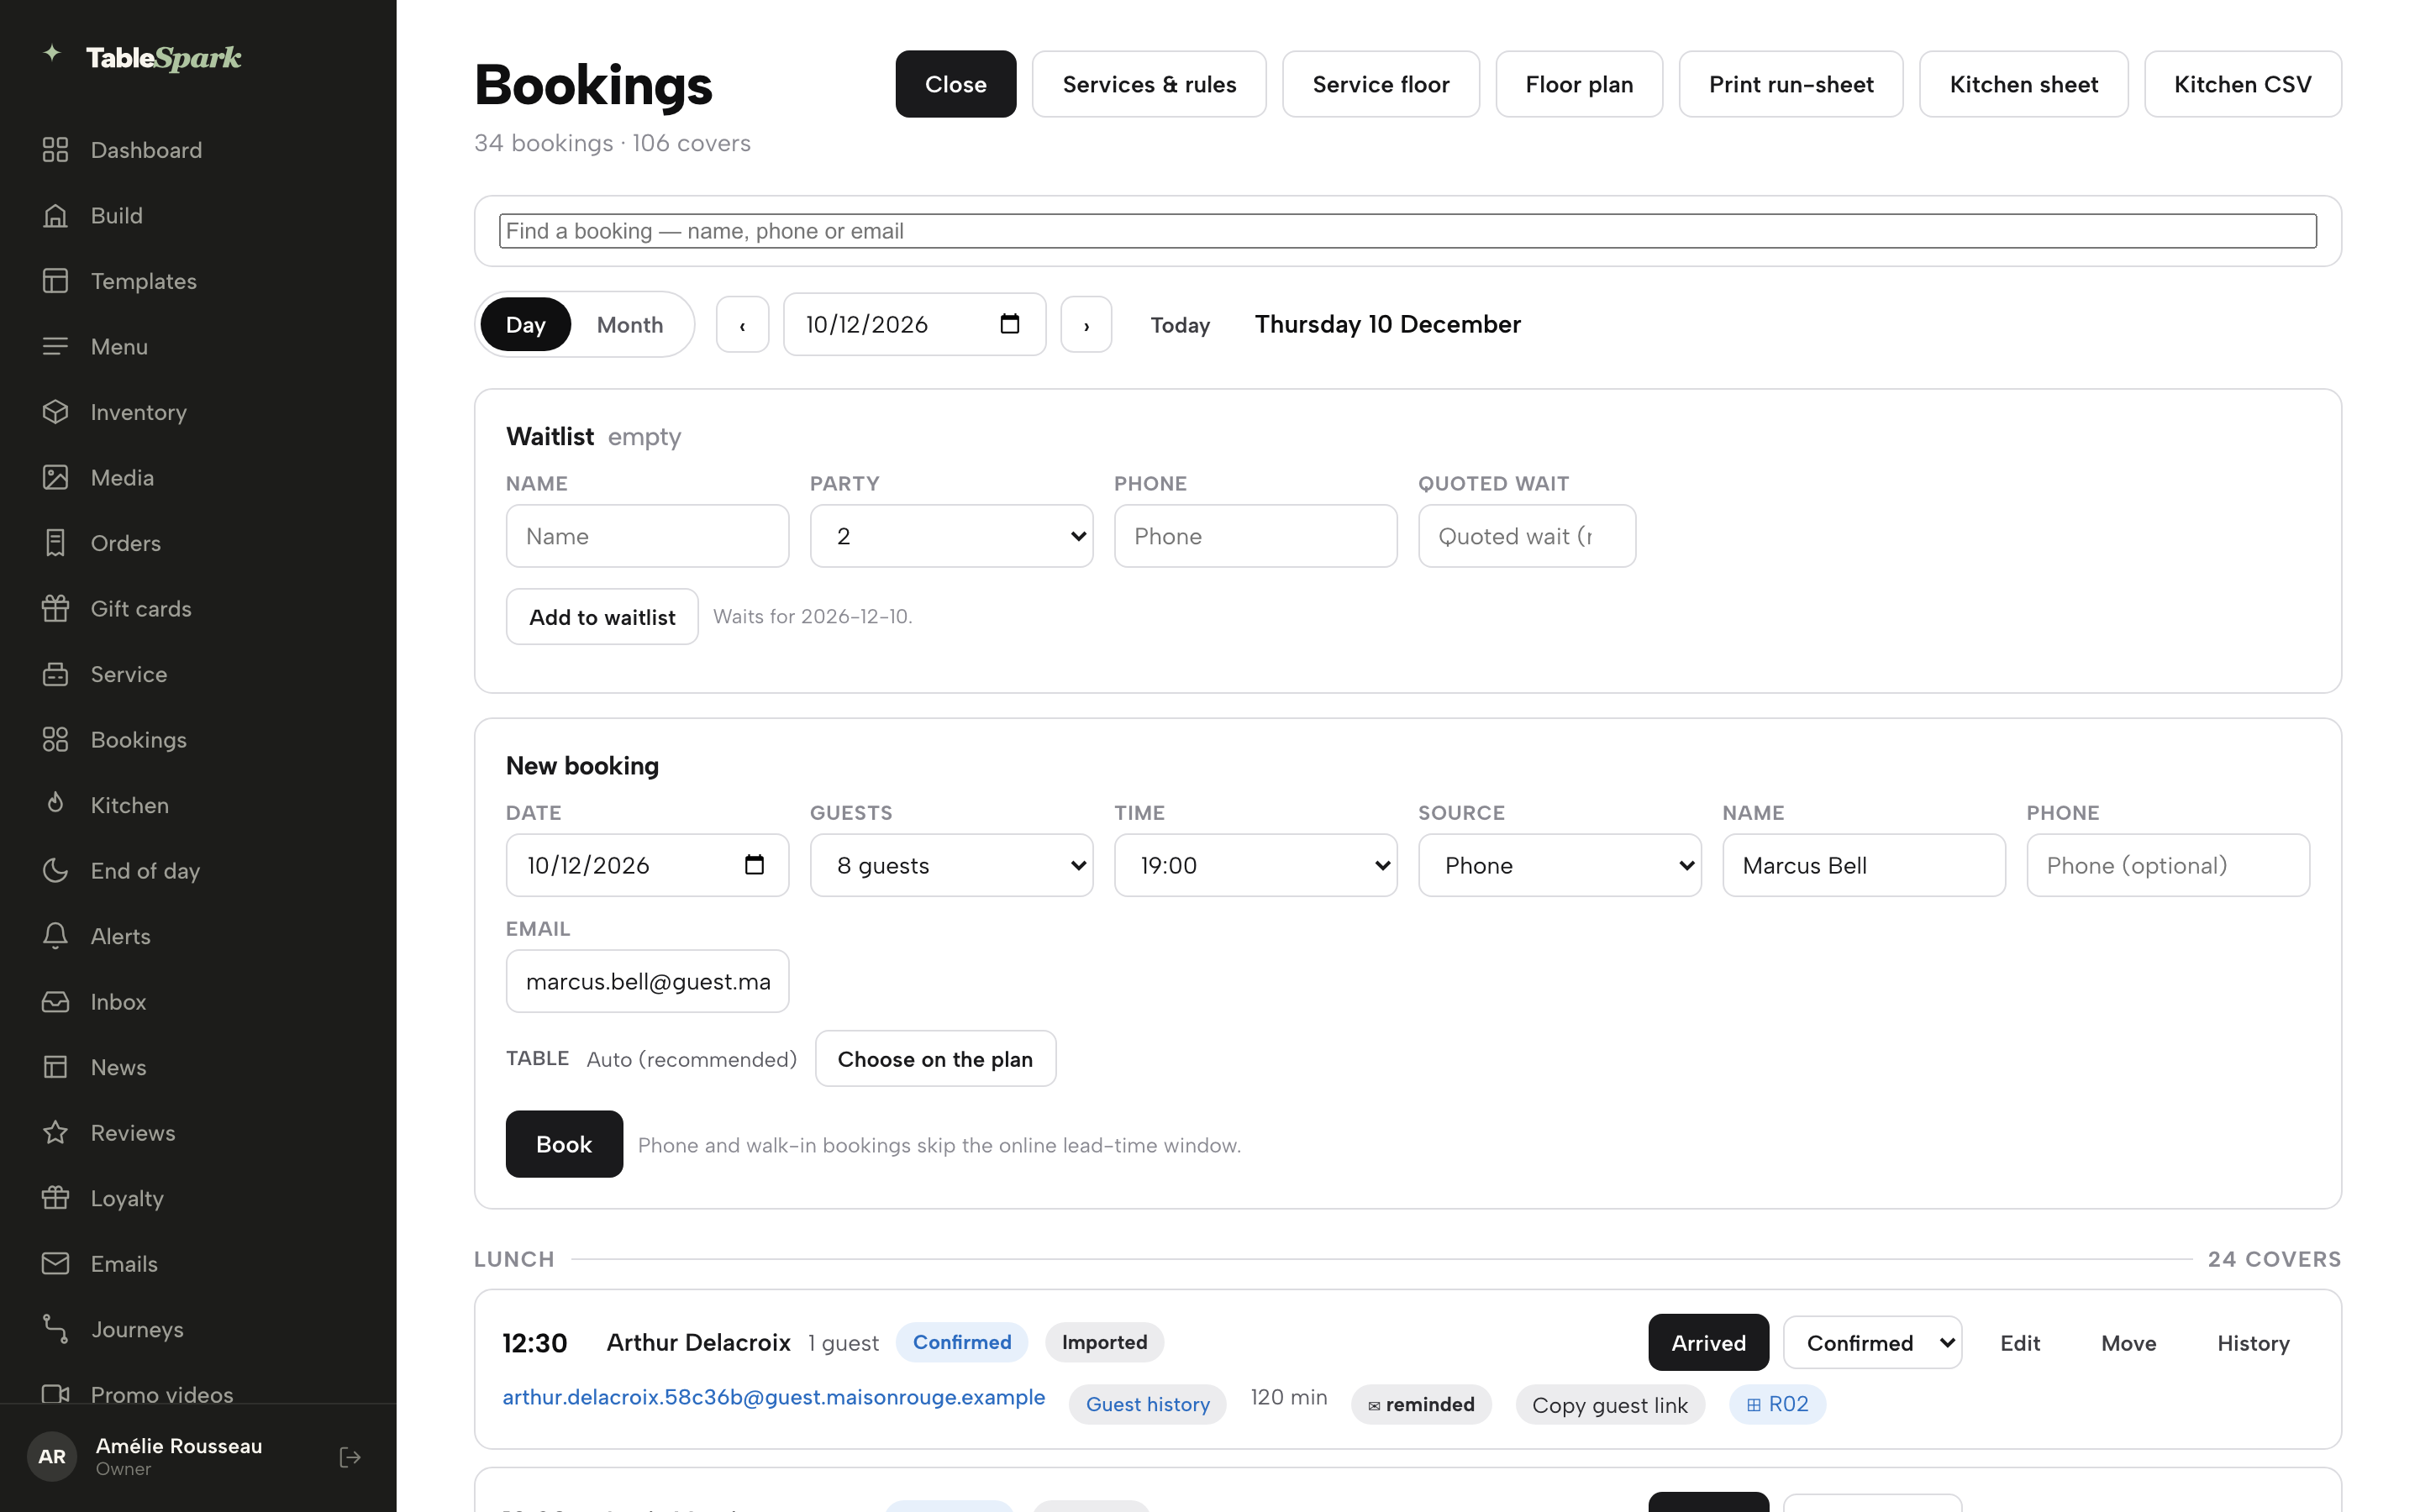Select the Kitchen flame icon

click(x=55, y=805)
